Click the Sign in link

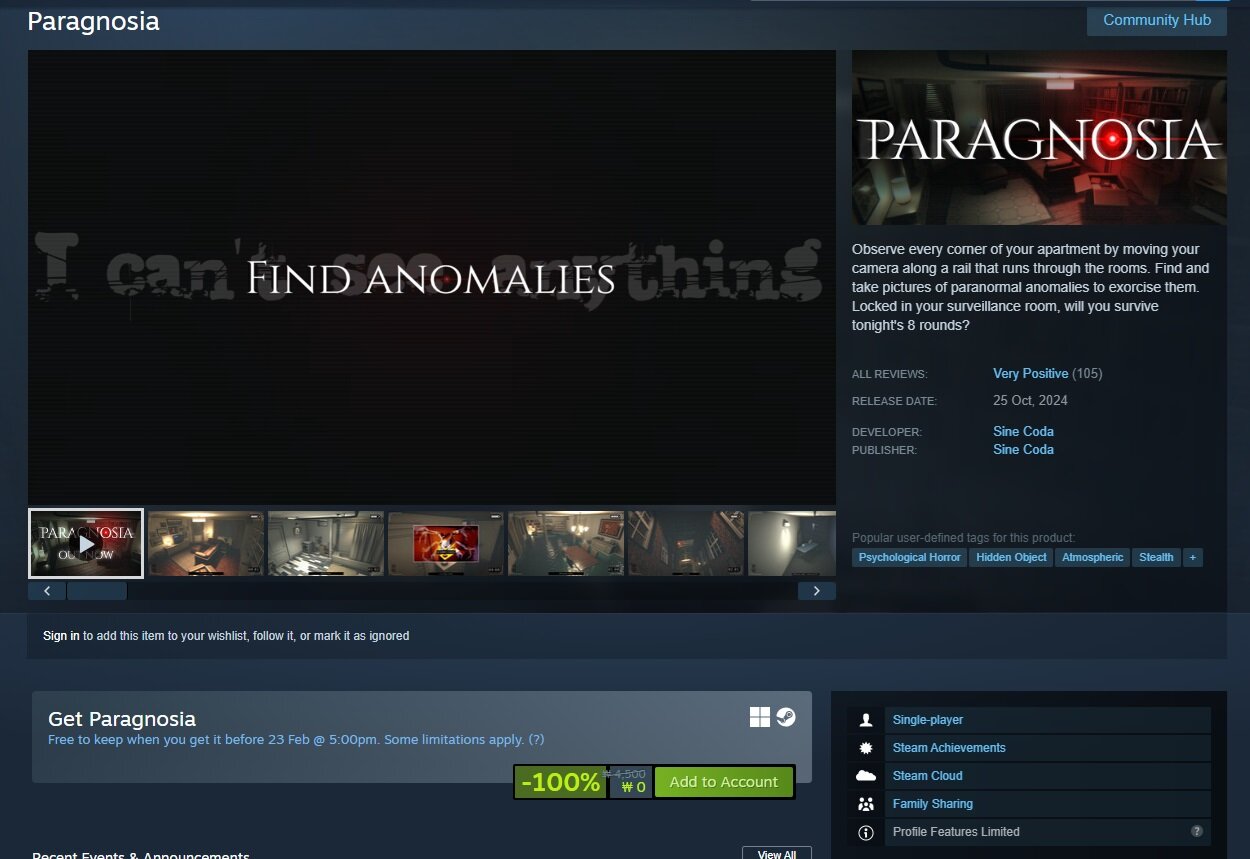tap(61, 636)
